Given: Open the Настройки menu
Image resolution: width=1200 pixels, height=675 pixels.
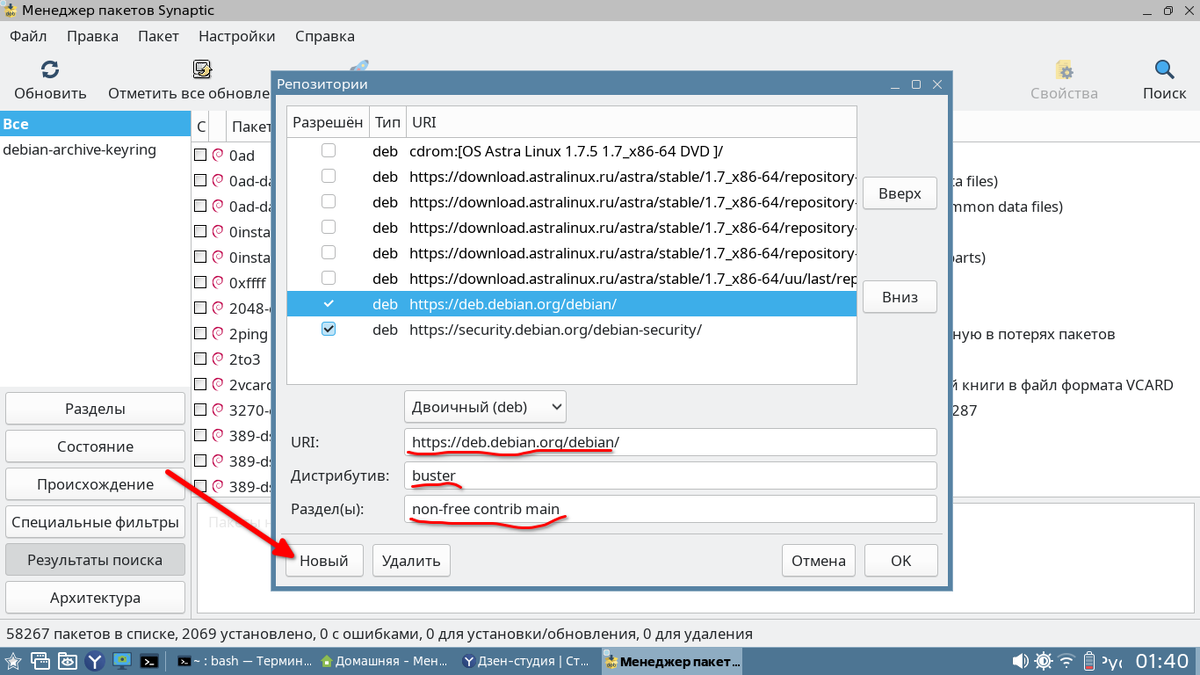Looking at the screenshot, I should click(x=237, y=36).
